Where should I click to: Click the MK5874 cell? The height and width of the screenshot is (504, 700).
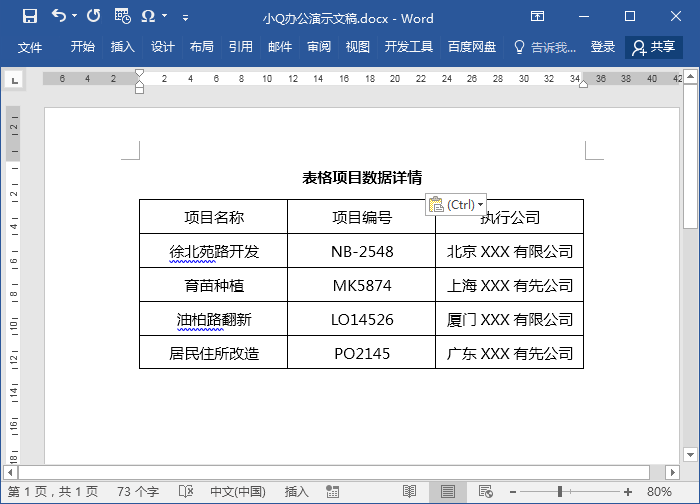[x=362, y=285]
